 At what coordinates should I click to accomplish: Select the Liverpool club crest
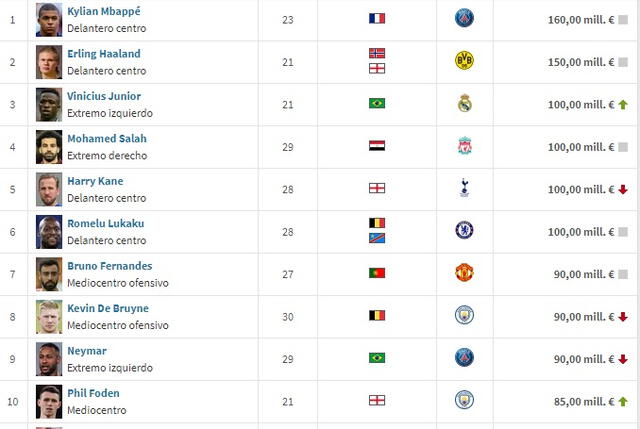(463, 146)
